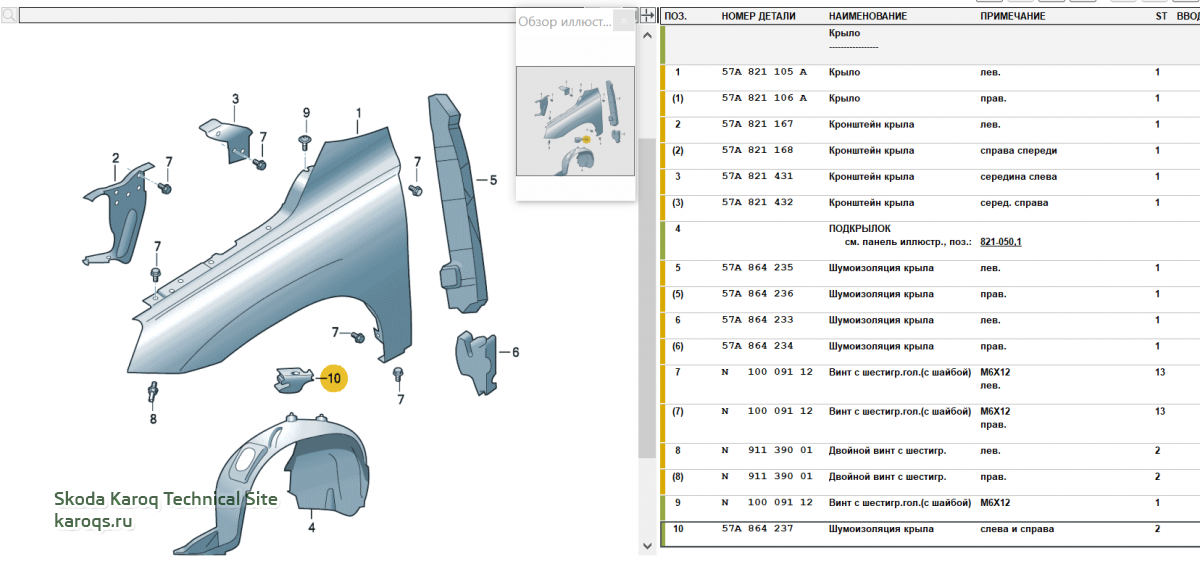Screen dimensions: 1200x564
Task: Select callout 6 next to the small insulator
Action: pyautogui.click(x=515, y=352)
